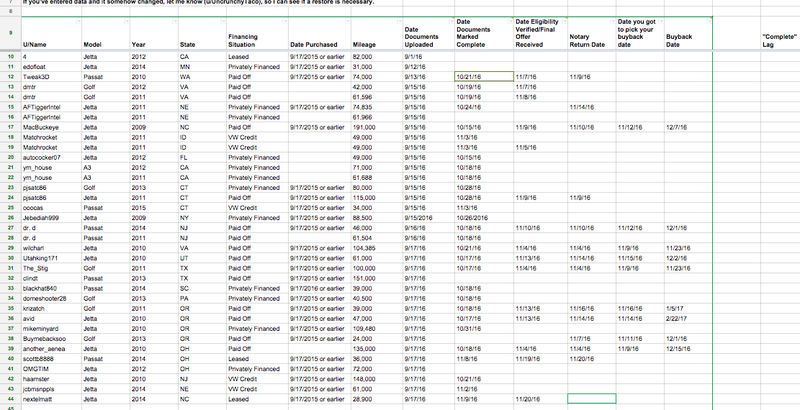Select the selected 10/21/16 cell in Tweak3D row
This screenshot has width=800, height=410.
click(484, 77)
